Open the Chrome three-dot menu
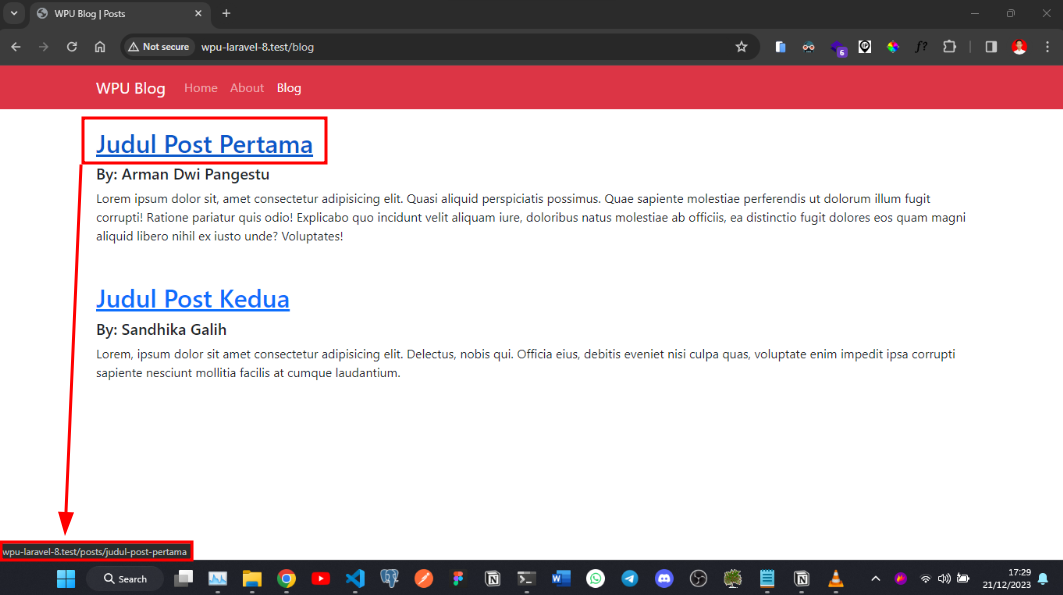 [x=1046, y=47]
